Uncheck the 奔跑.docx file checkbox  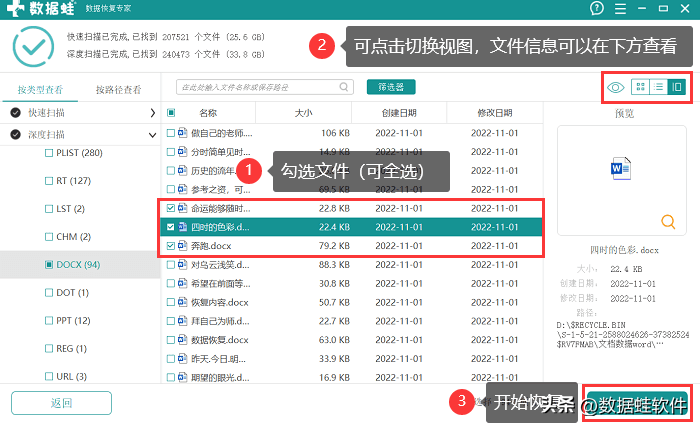pos(170,245)
